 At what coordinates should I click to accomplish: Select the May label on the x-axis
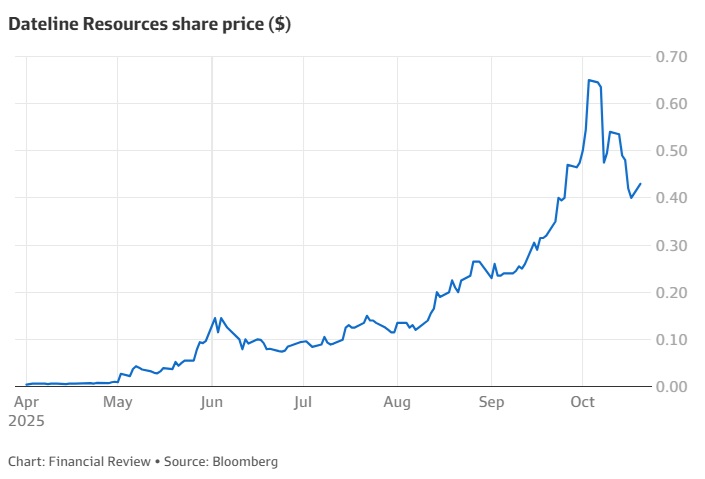pos(118,403)
